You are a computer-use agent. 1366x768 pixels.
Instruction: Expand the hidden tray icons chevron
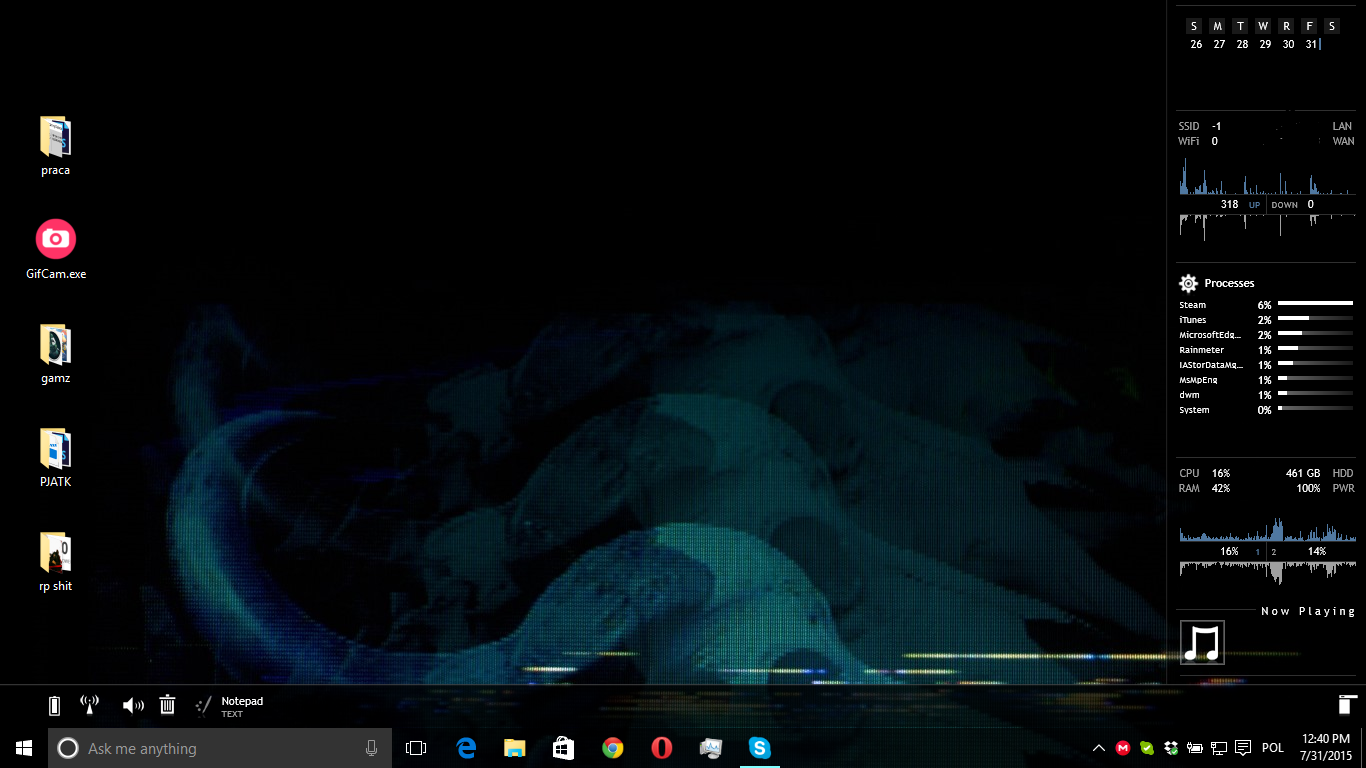(1099, 748)
